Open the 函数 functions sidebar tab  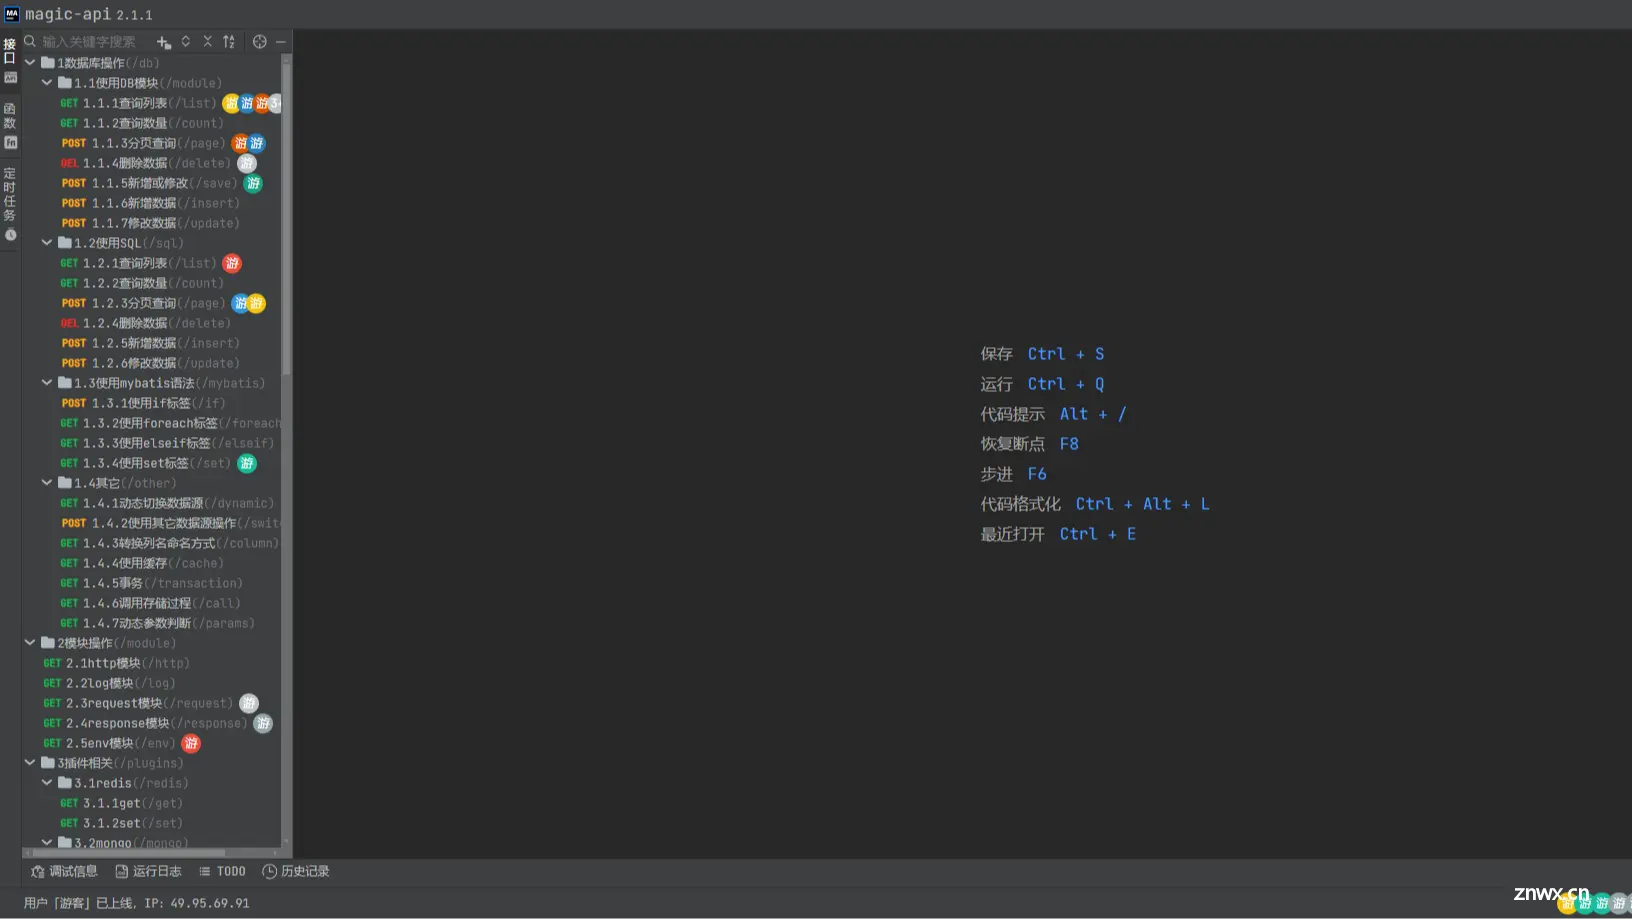(x=10, y=126)
